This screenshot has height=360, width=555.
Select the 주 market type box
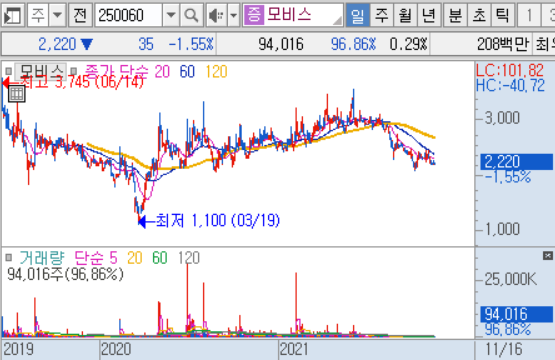[38, 16]
